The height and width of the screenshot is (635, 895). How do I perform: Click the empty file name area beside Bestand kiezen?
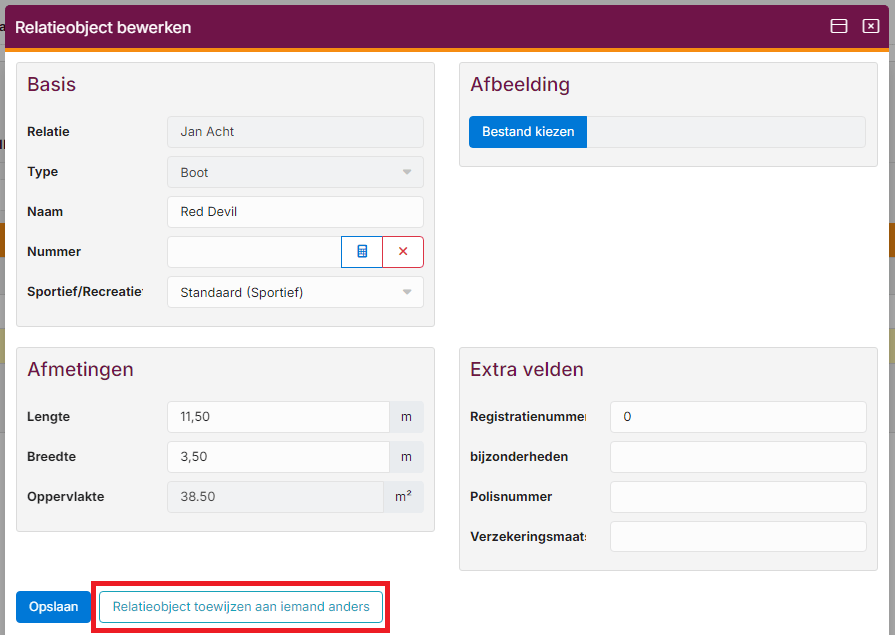726,132
